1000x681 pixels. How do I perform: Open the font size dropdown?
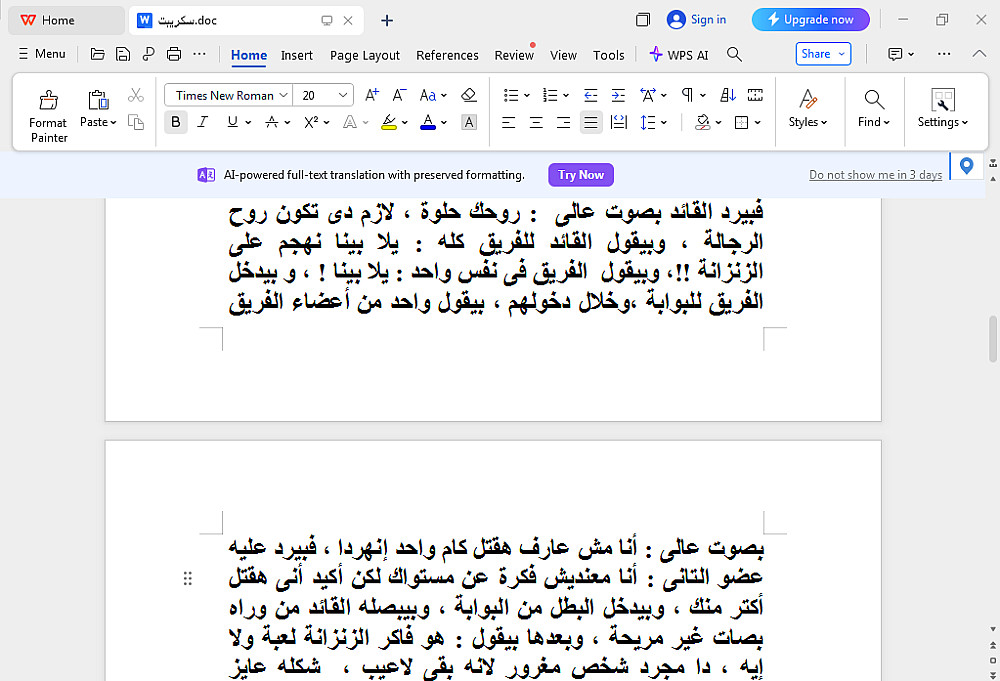tap(342, 96)
